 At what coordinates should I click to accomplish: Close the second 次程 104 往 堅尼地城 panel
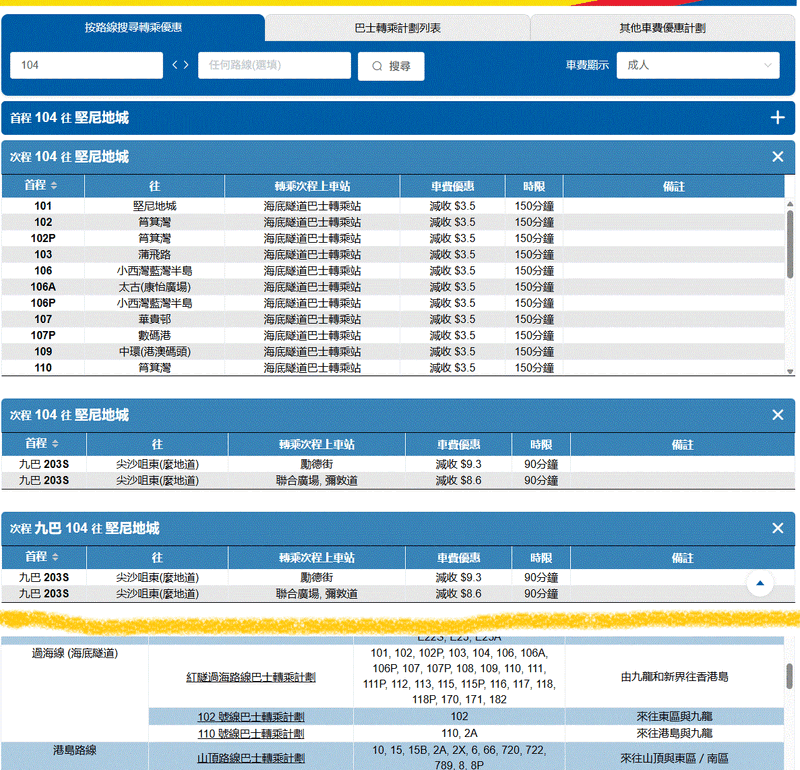777,415
